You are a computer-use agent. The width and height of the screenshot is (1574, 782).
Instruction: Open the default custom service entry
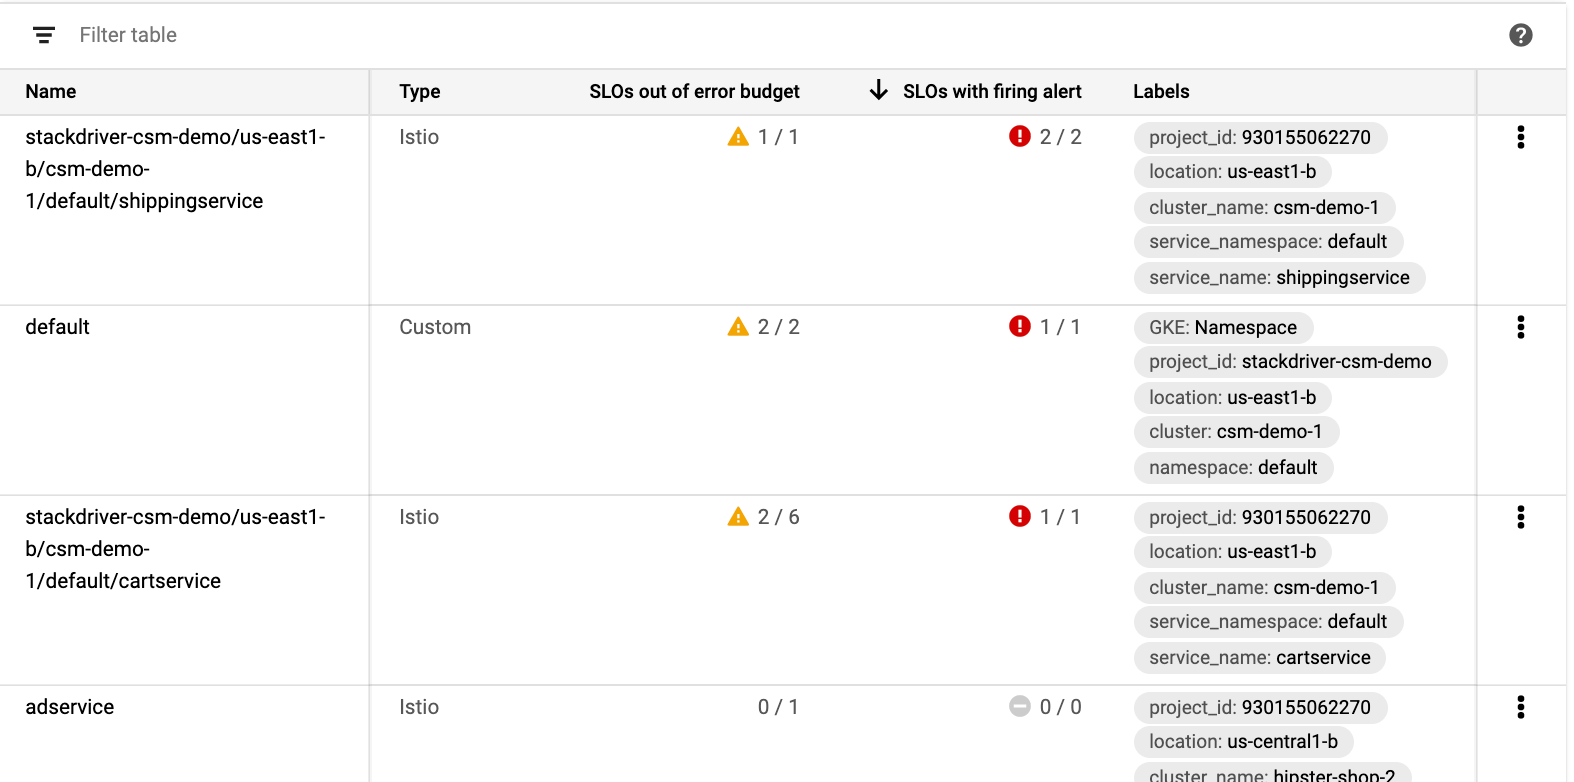tap(57, 327)
